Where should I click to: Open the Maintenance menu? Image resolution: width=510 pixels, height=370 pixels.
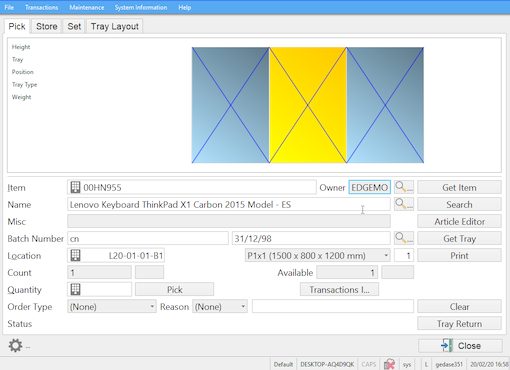coord(87,7)
